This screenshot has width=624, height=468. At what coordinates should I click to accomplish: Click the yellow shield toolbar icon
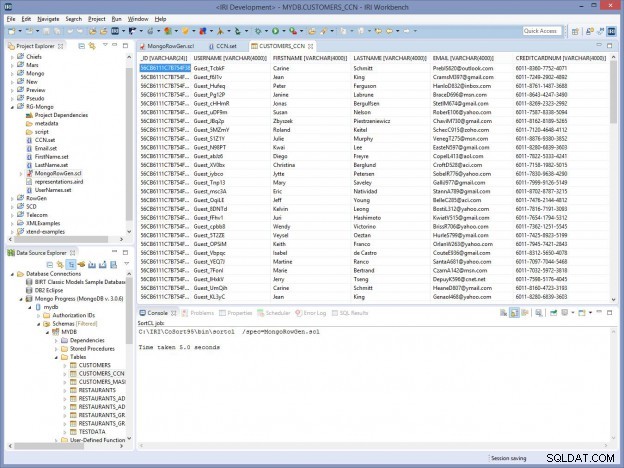tap(185, 31)
